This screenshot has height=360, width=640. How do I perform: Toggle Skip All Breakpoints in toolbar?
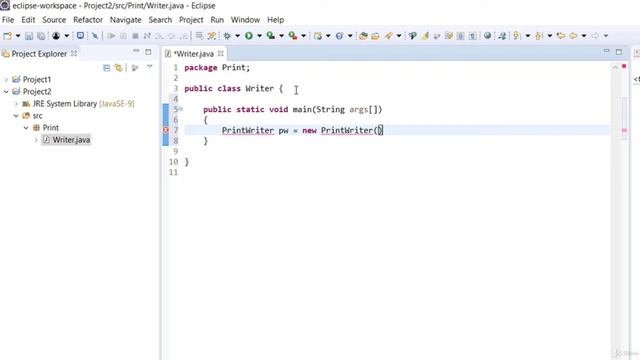click(x=95, y=36)
